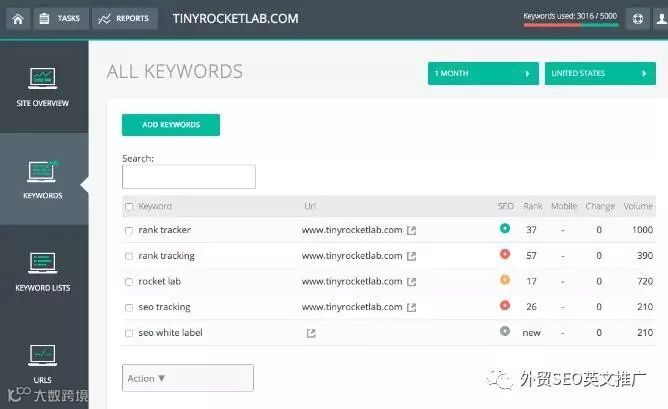Open the user account icon
This screenshot has height=409, width=668.
pyautogui.click(x=661, y=19)
